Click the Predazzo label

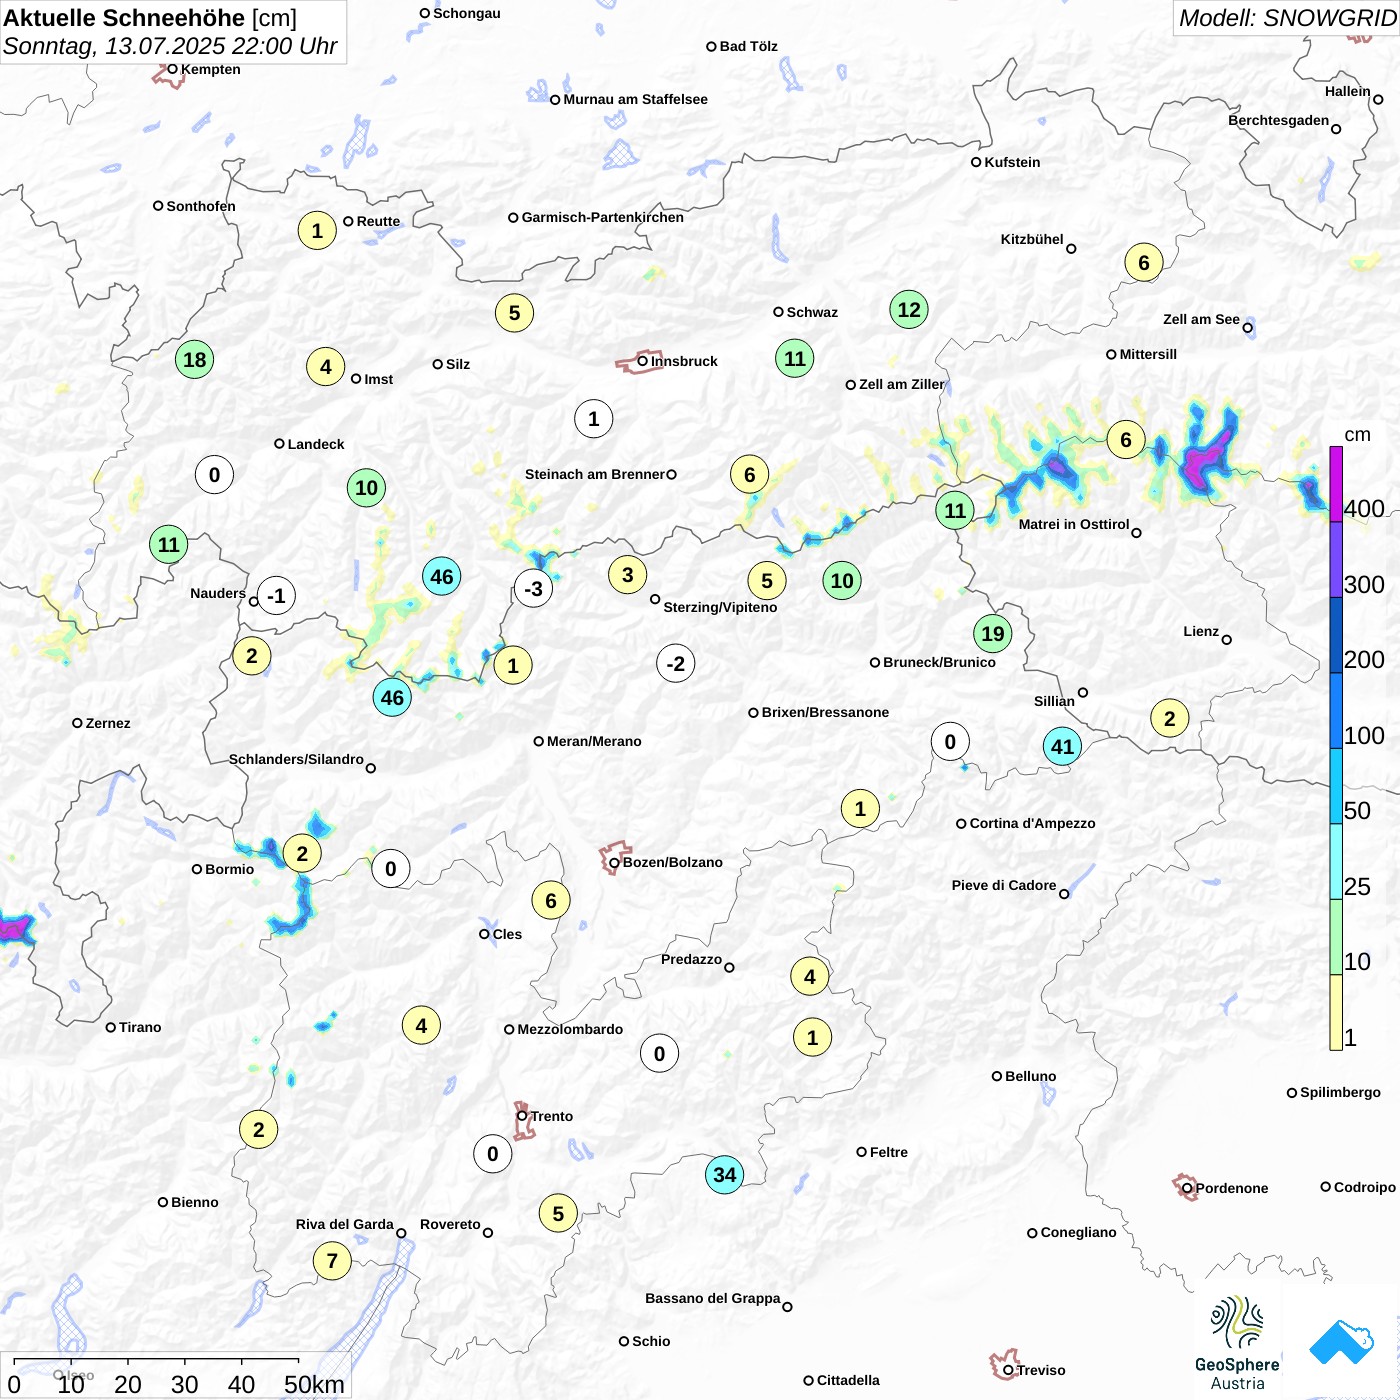pyautogui.click(x=691, y=959)
